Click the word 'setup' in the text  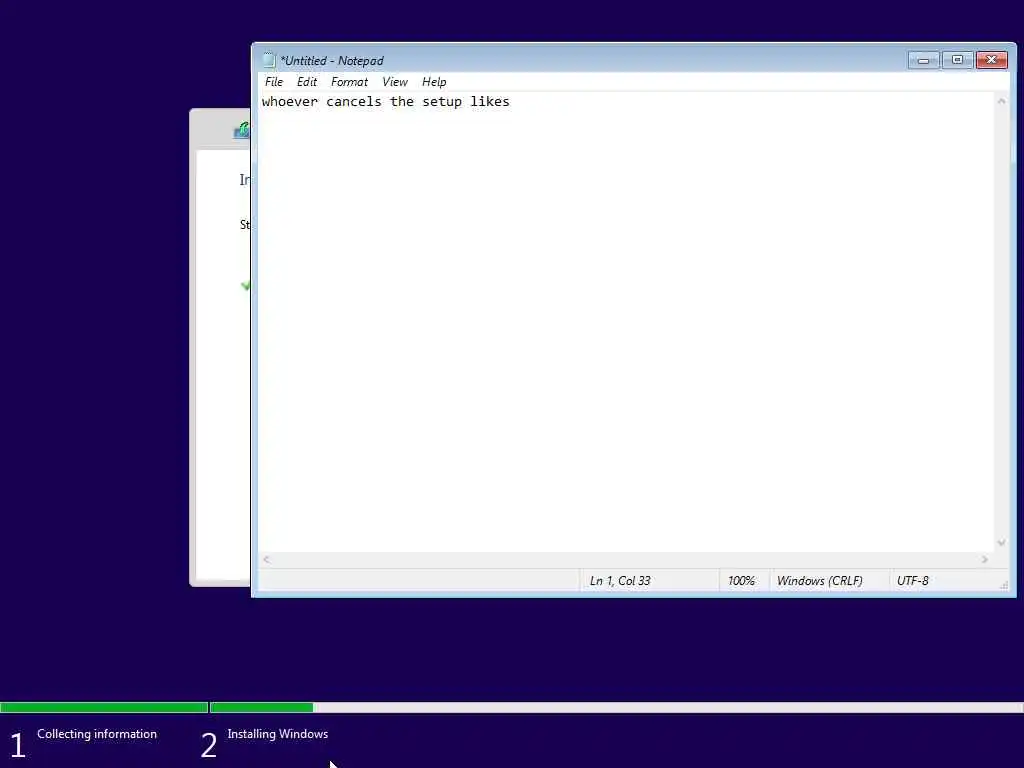click(442, 102)
